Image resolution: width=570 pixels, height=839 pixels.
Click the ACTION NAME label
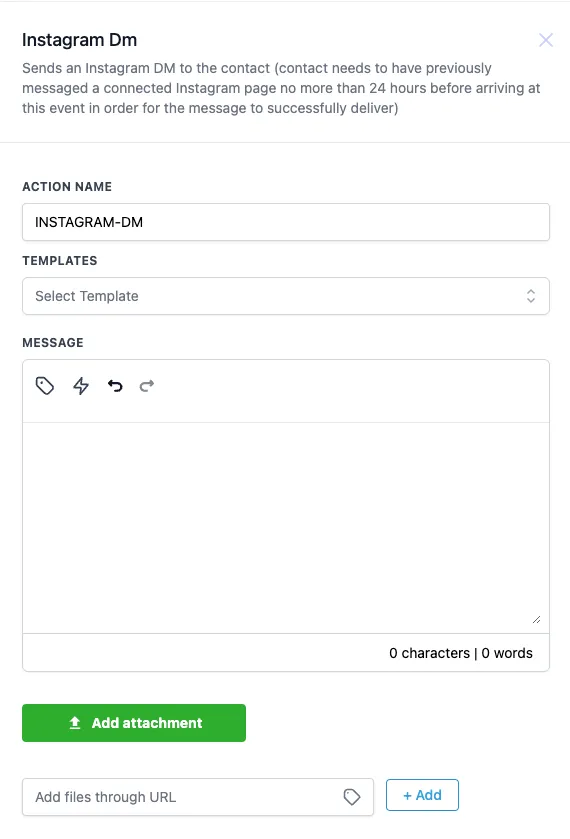[x=67, y=187]
